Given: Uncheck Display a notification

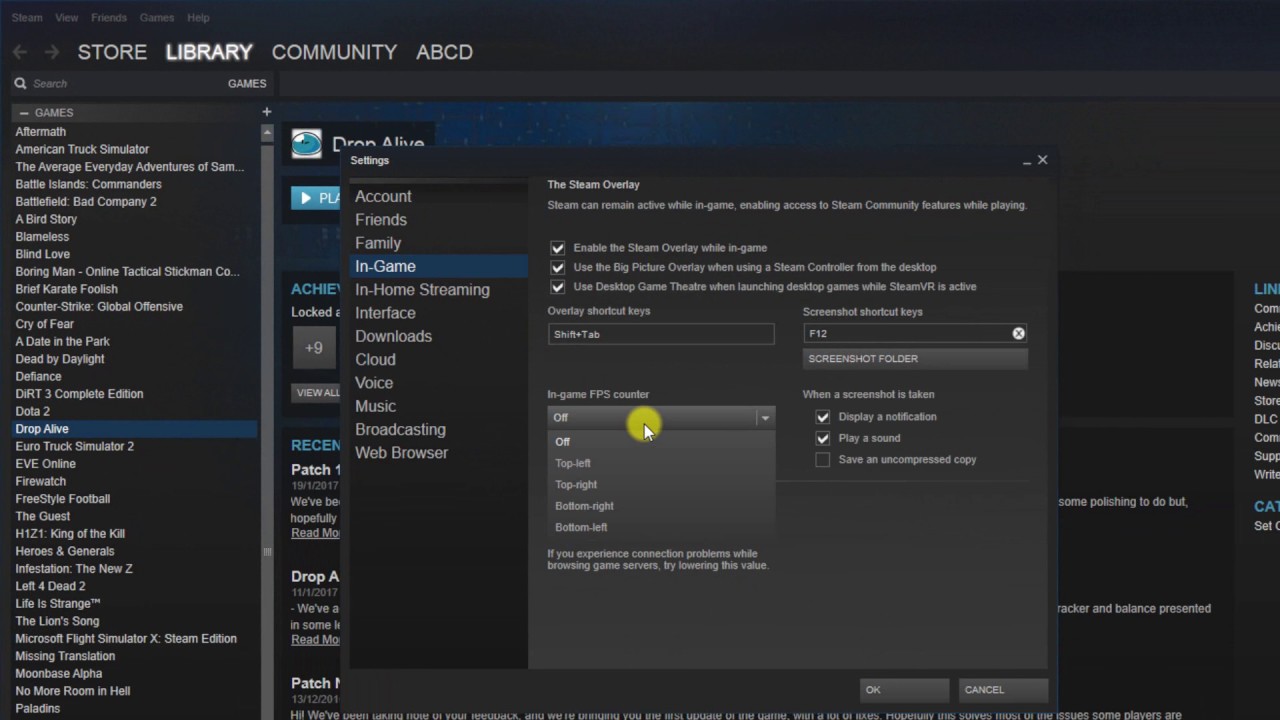Looking at the screenshot, I should click(x=823, y=417).
